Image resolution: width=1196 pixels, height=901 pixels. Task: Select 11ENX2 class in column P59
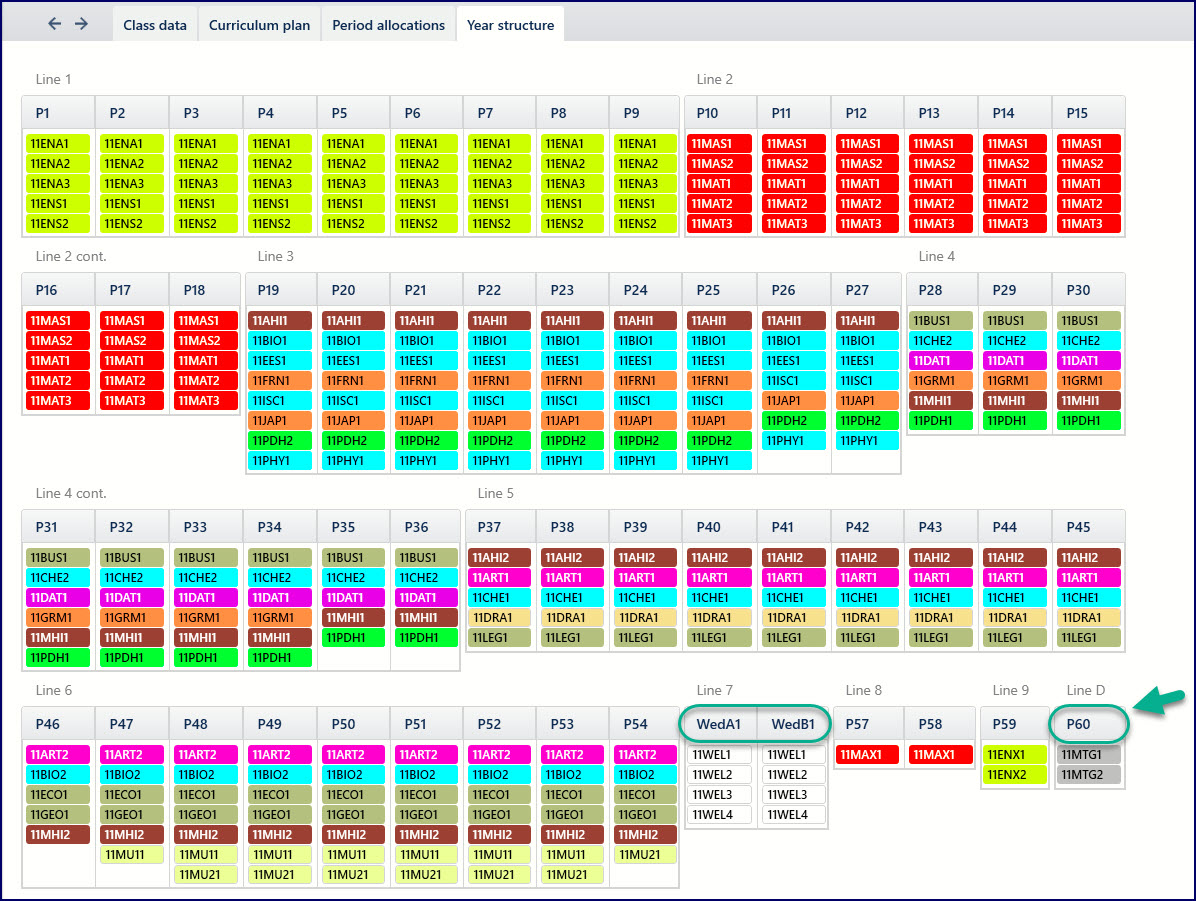point(1014,774)
